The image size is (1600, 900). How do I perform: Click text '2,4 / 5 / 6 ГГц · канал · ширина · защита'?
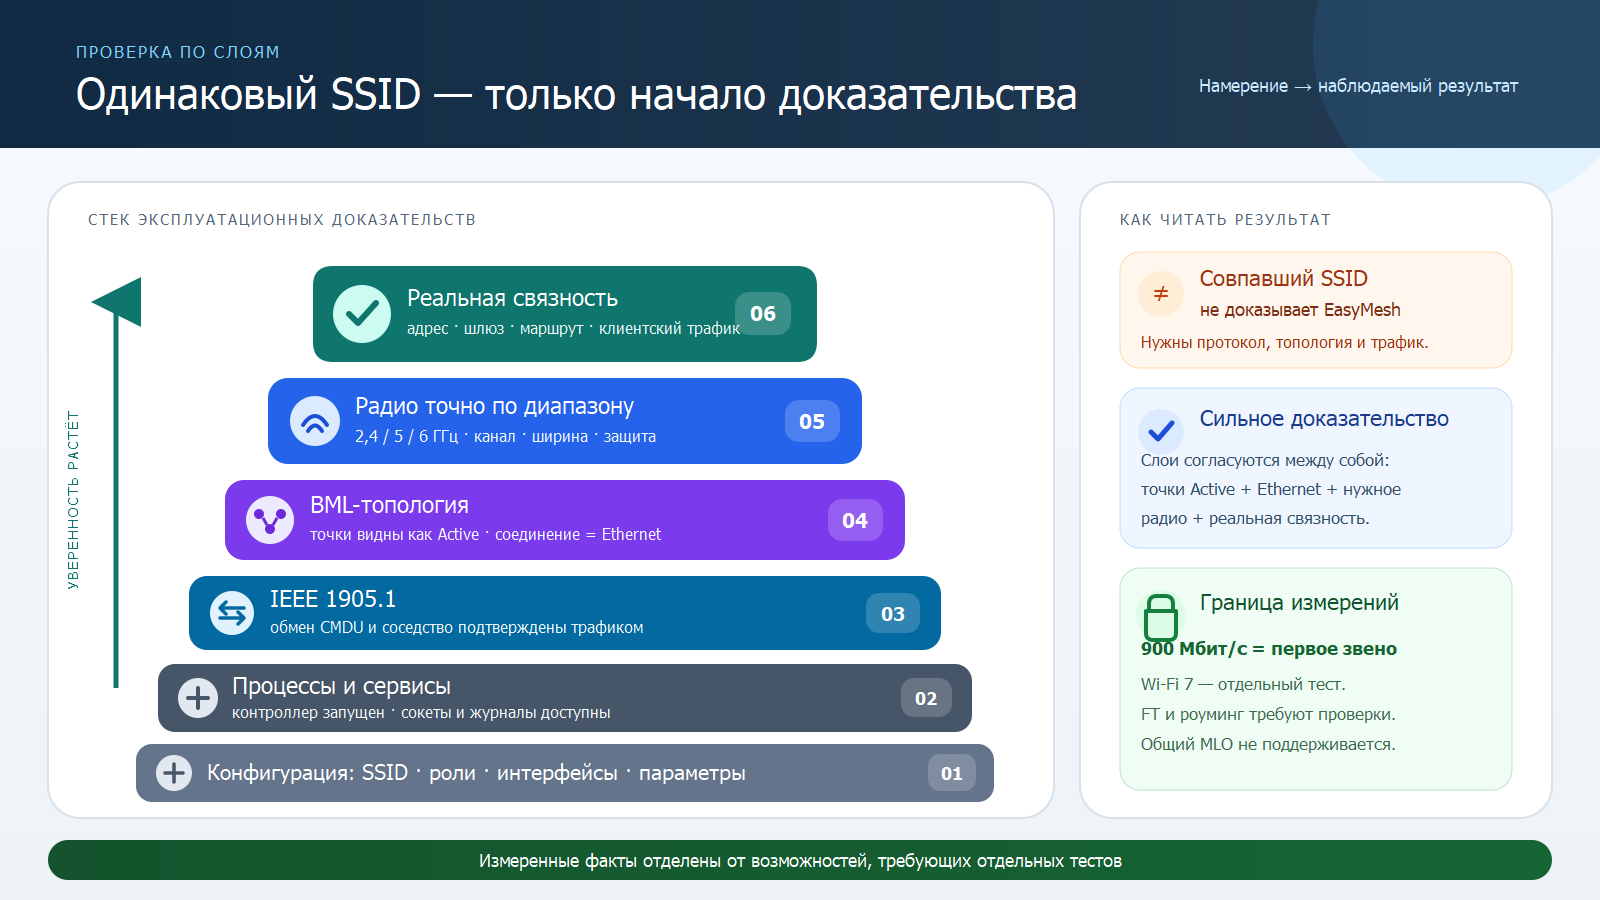pyautogui.click(x=505, y=436)
